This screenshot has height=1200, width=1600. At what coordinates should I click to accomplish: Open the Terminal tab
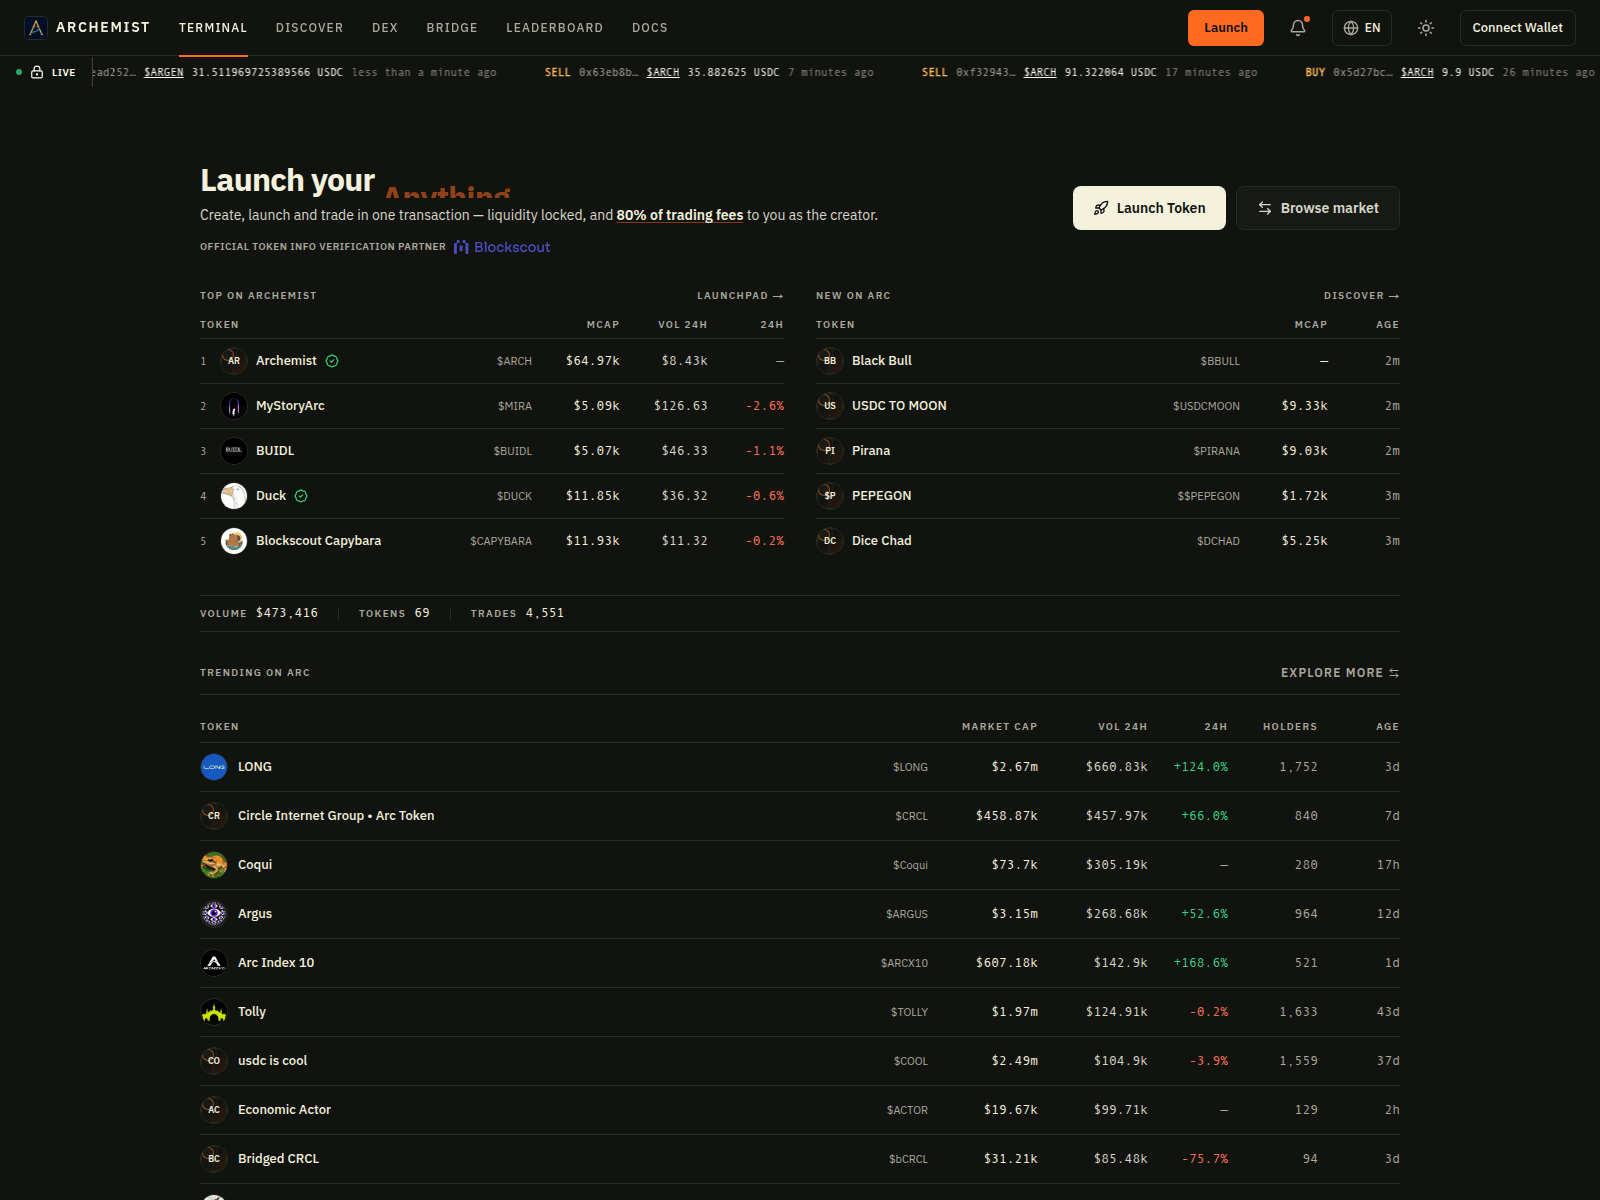(x=213, y=28)
